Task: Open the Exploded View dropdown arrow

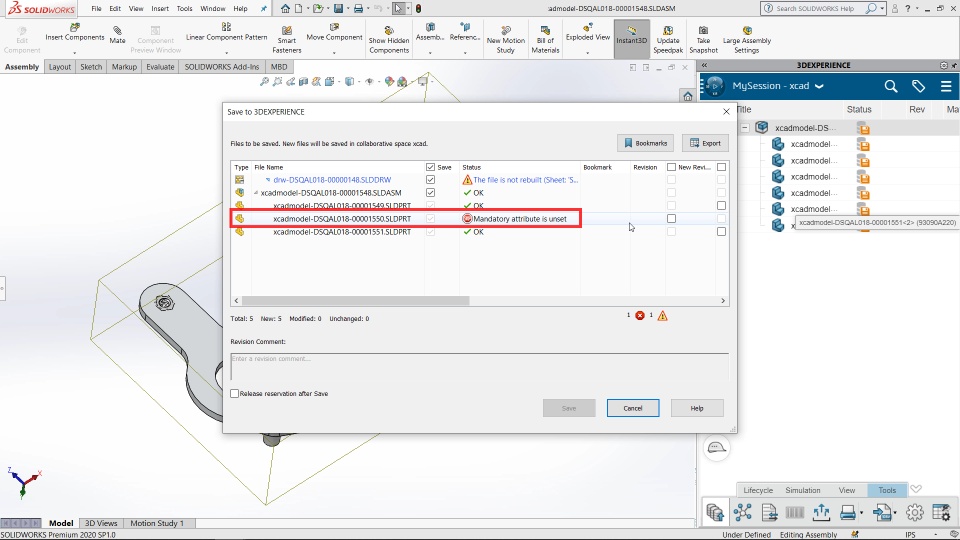Action: click(x=588, y=53)
